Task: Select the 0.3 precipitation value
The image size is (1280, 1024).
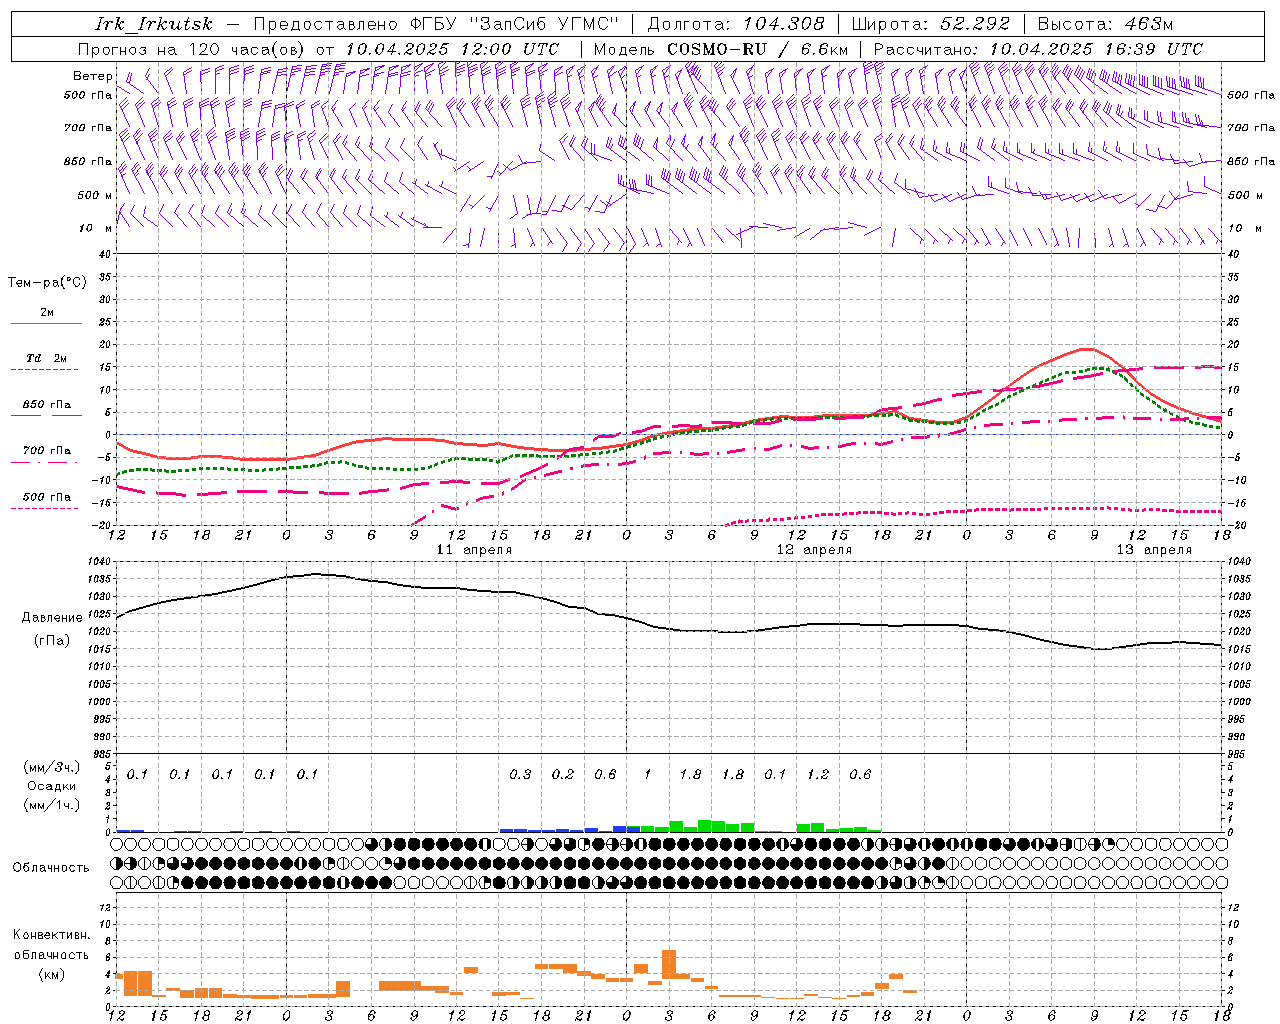Action: click(x=520, y=775)
